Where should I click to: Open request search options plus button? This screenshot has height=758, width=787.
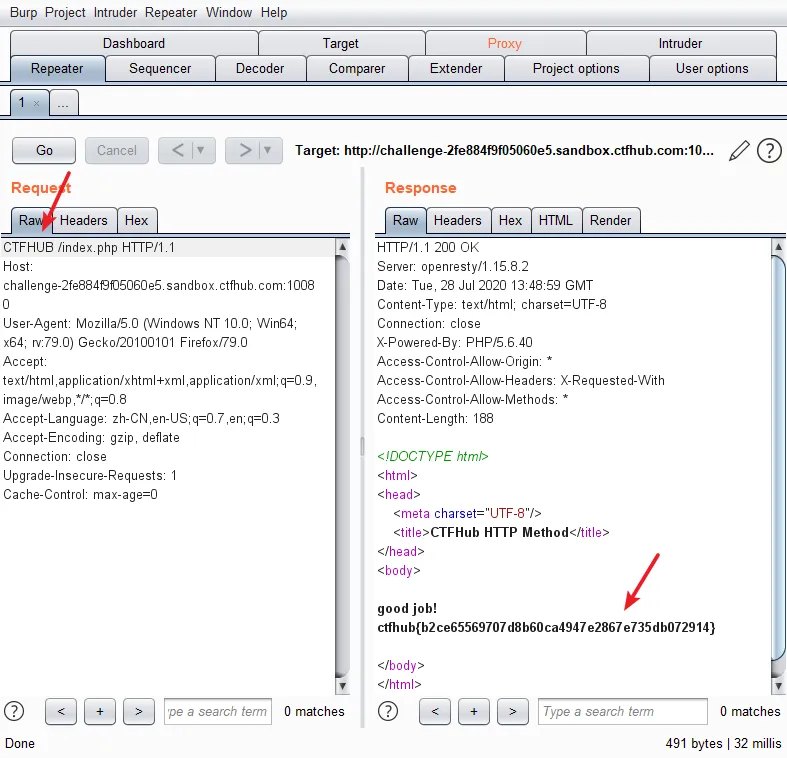point(100,711)
